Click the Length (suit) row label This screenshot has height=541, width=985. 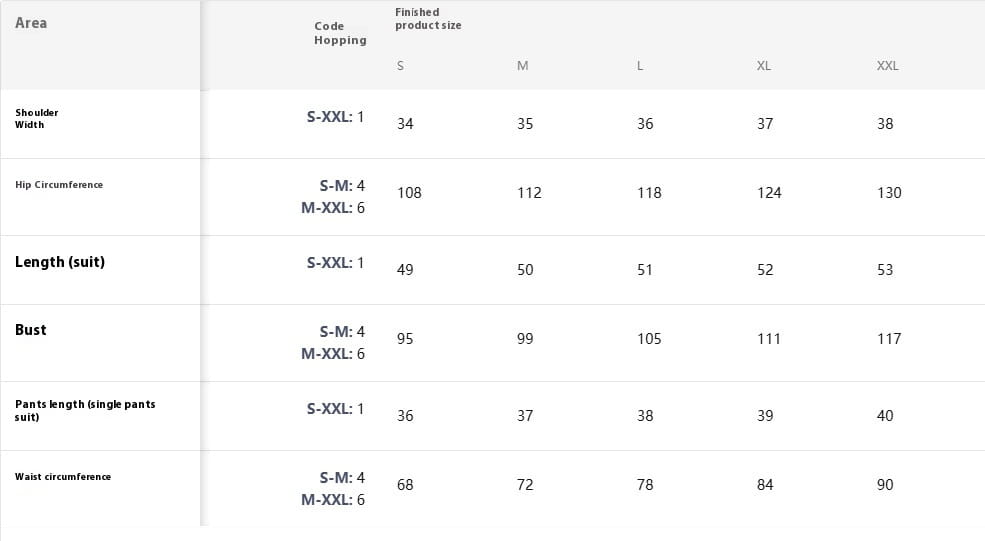pyautogui.click(x=60, y=262)
